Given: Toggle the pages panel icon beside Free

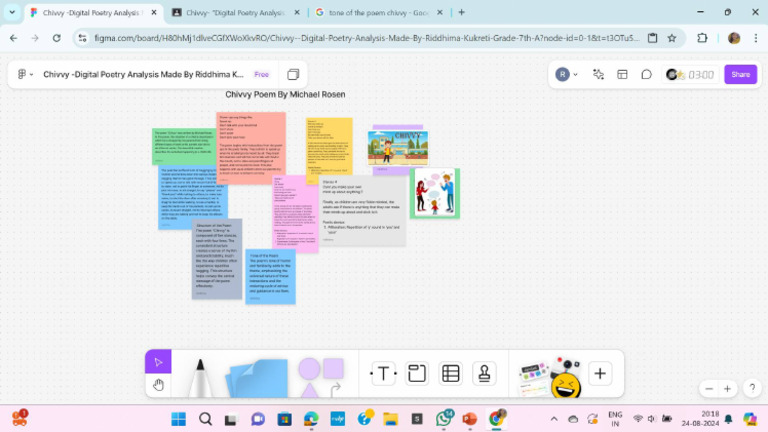Looking at the screenshot, I should coord(293,74).
